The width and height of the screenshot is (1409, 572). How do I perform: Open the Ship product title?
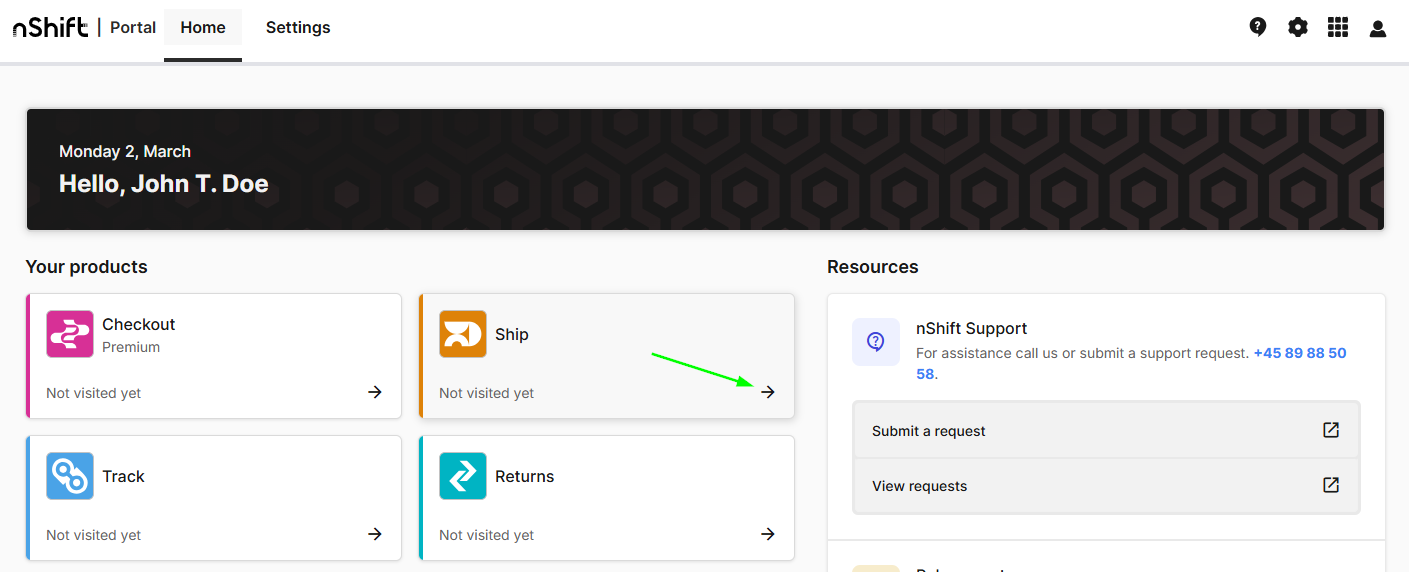(512, 334)
